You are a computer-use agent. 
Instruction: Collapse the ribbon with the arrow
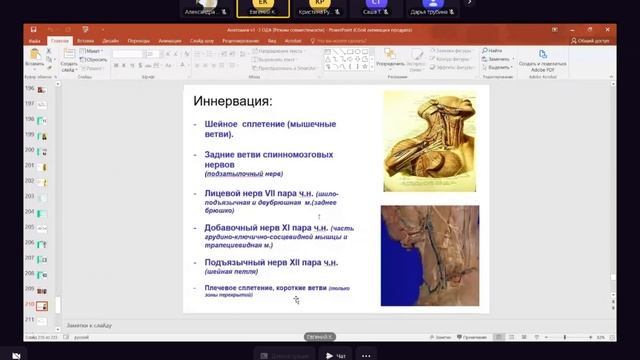click(611, 77)
